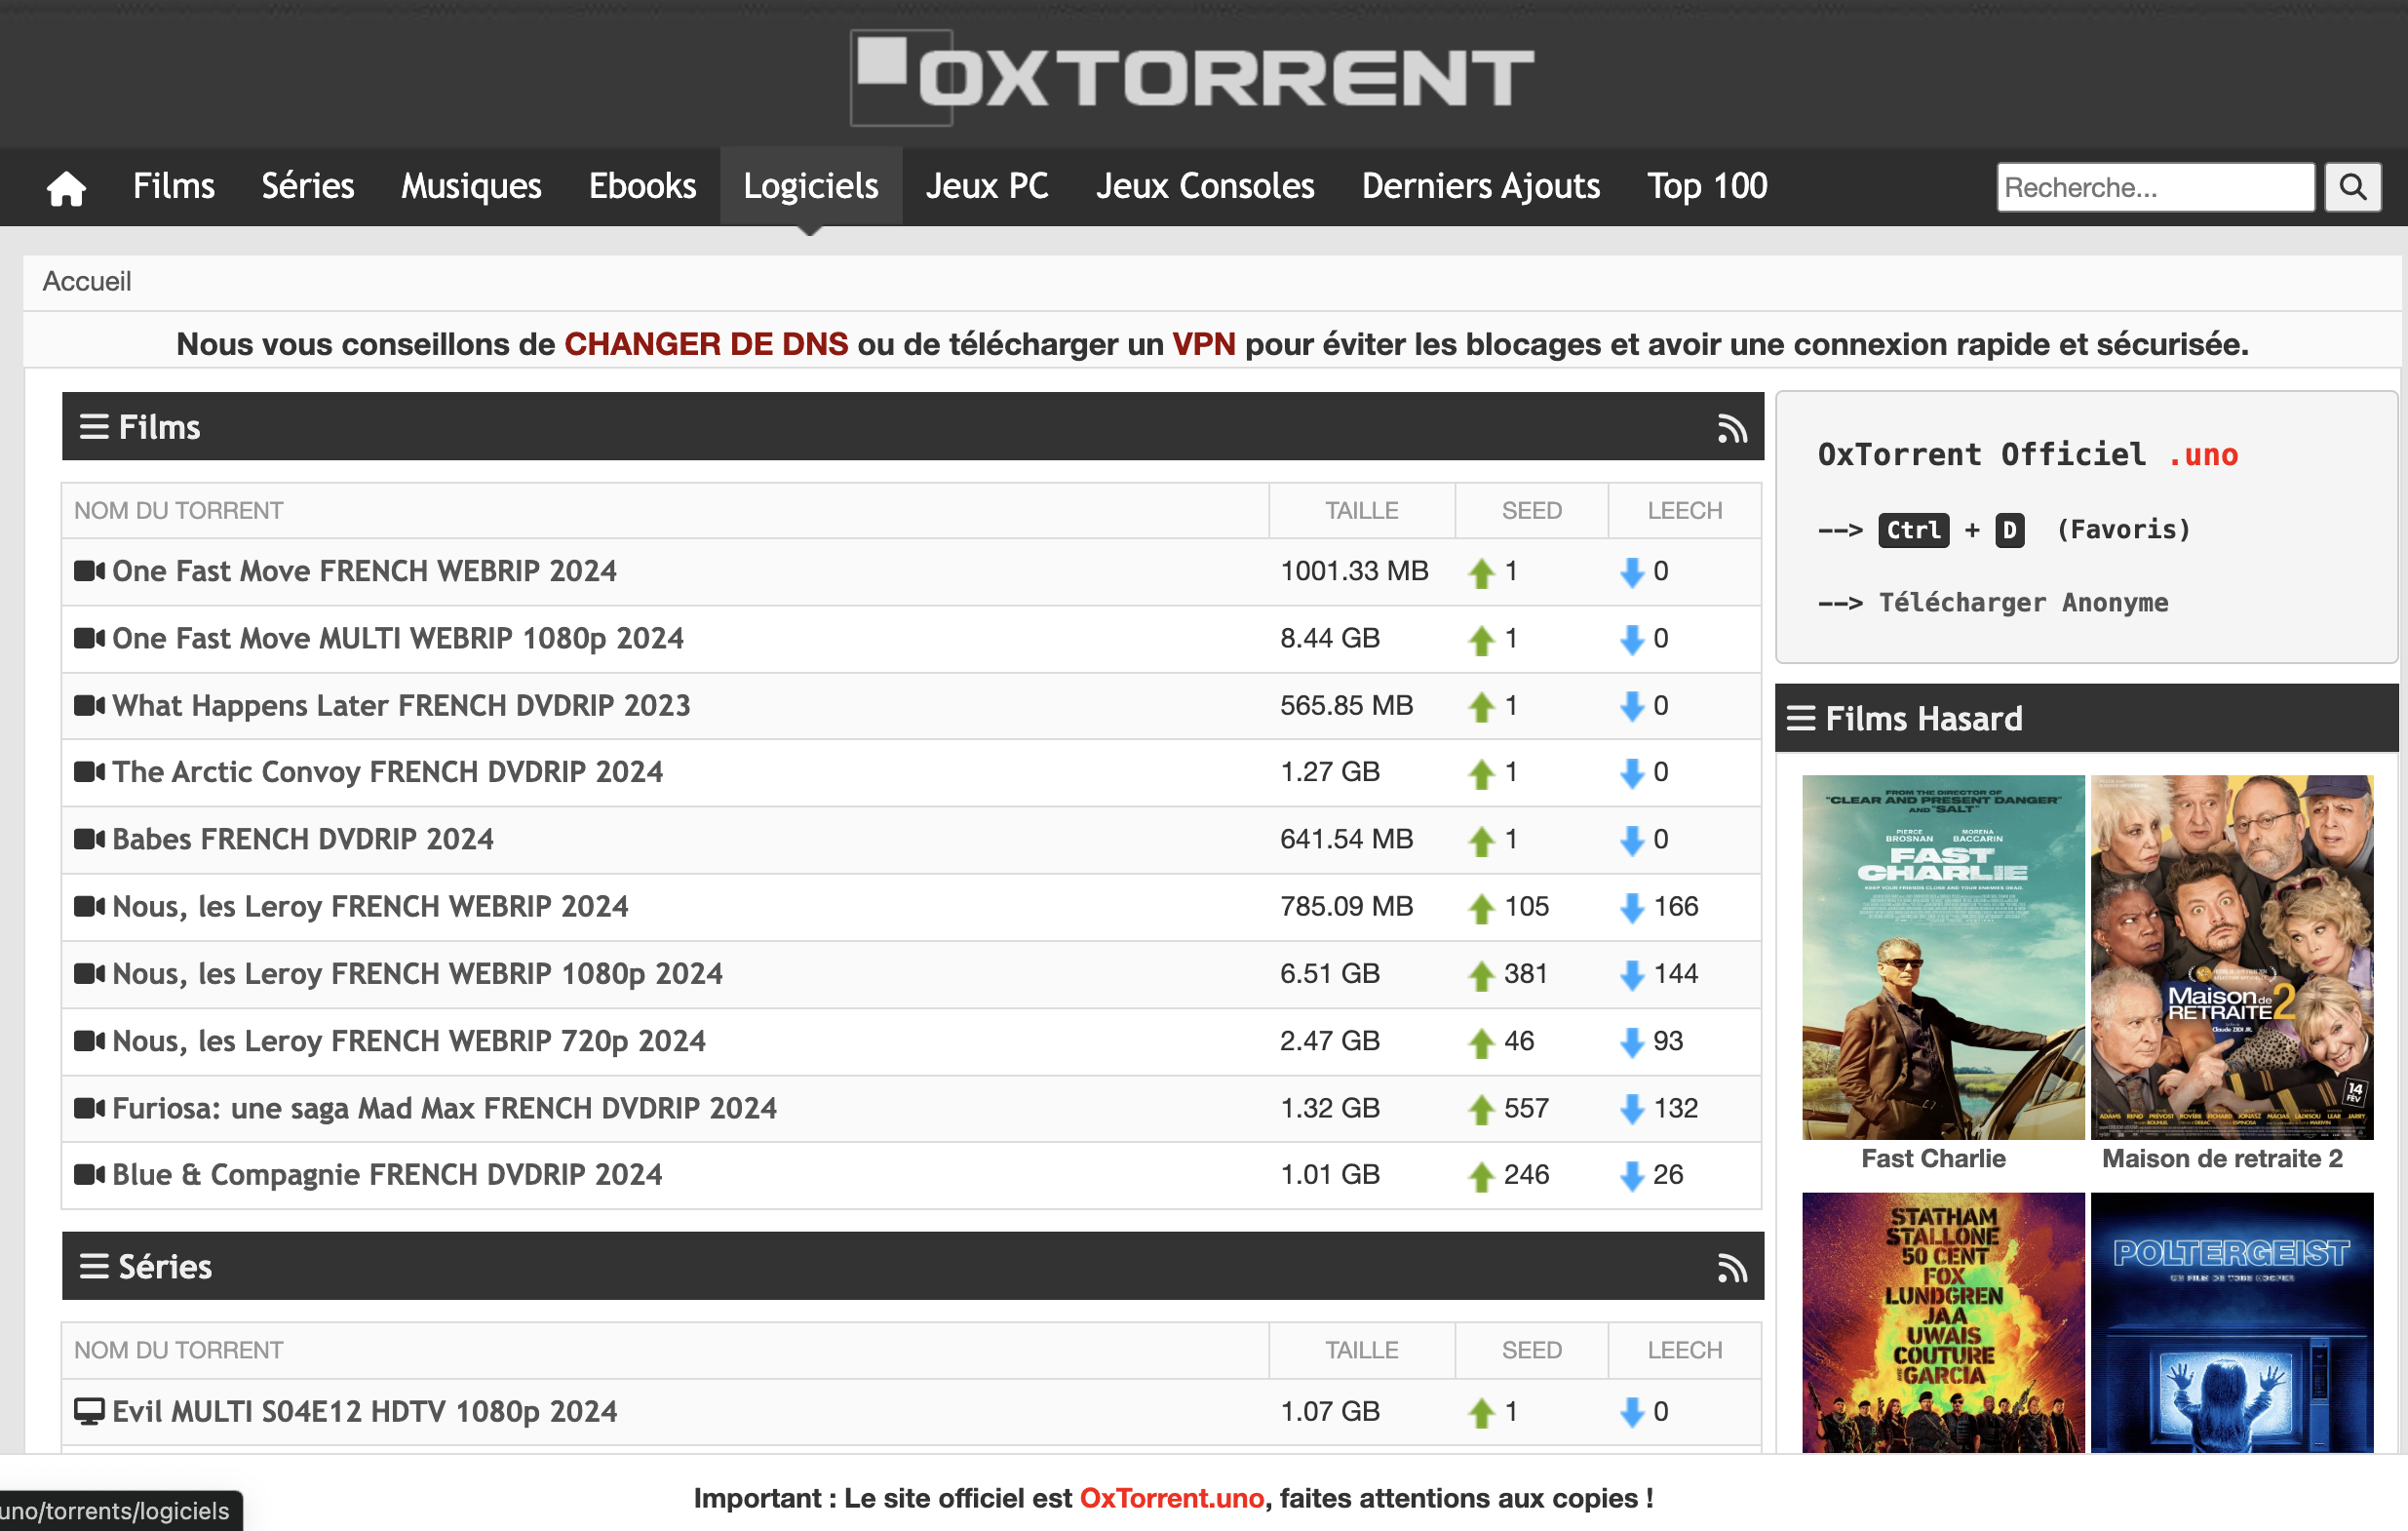The height and width of the screenshot is (1531, 2408).
Task: Click the Télécharger Anonyme link
Action: [2022, 603]
